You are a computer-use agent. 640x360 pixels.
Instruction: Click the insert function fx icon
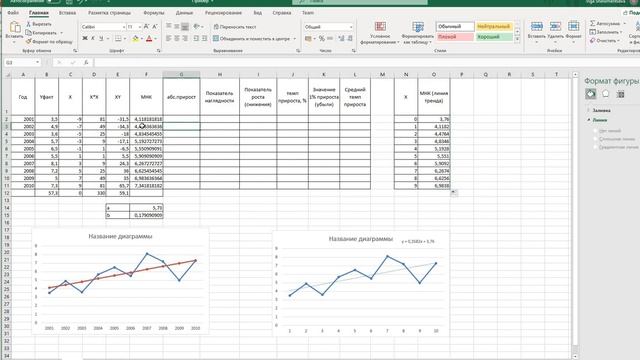tap(86, 62)
